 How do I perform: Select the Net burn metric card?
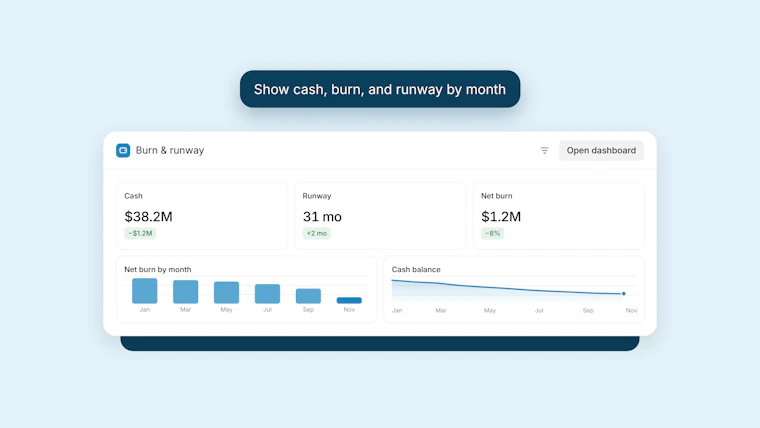point(558,216)
